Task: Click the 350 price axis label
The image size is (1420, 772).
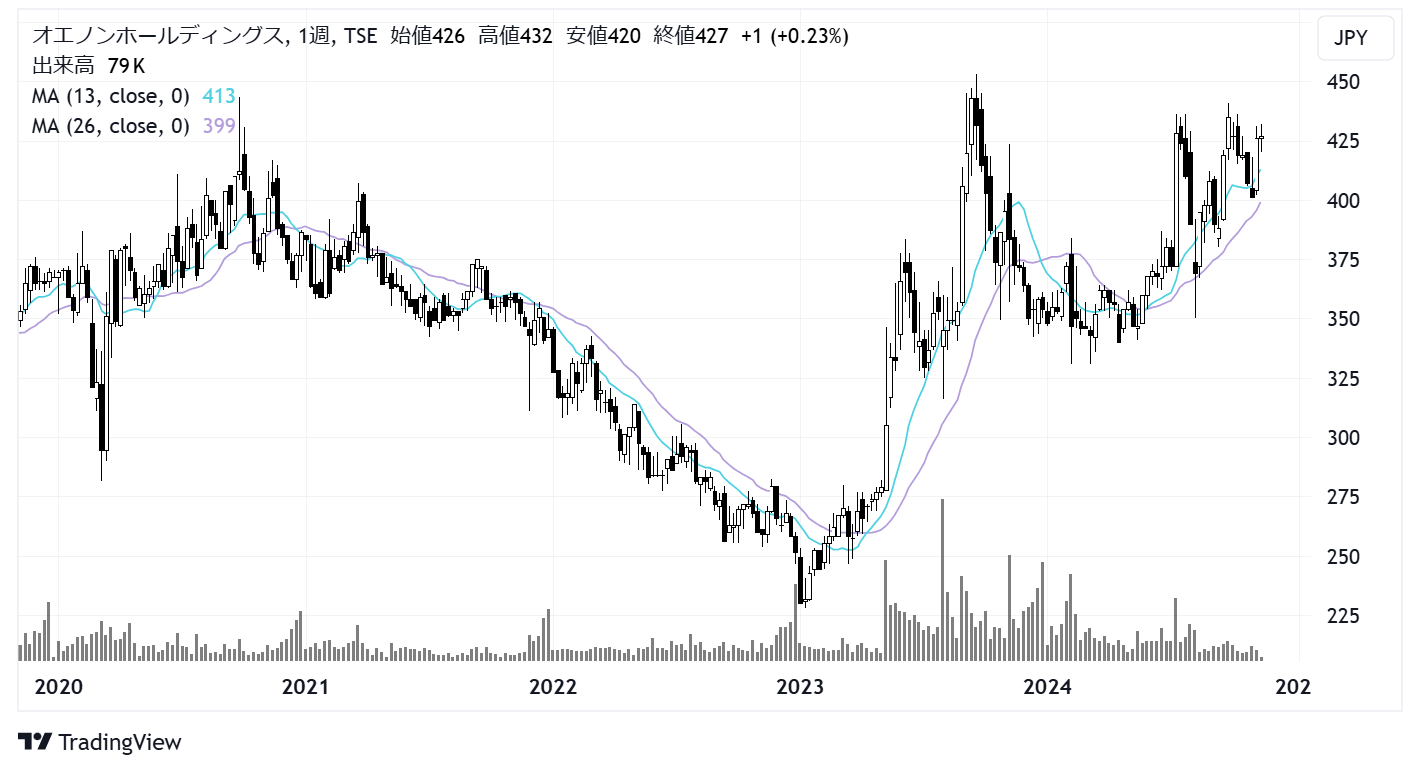Action: [x=1342, y=319]
